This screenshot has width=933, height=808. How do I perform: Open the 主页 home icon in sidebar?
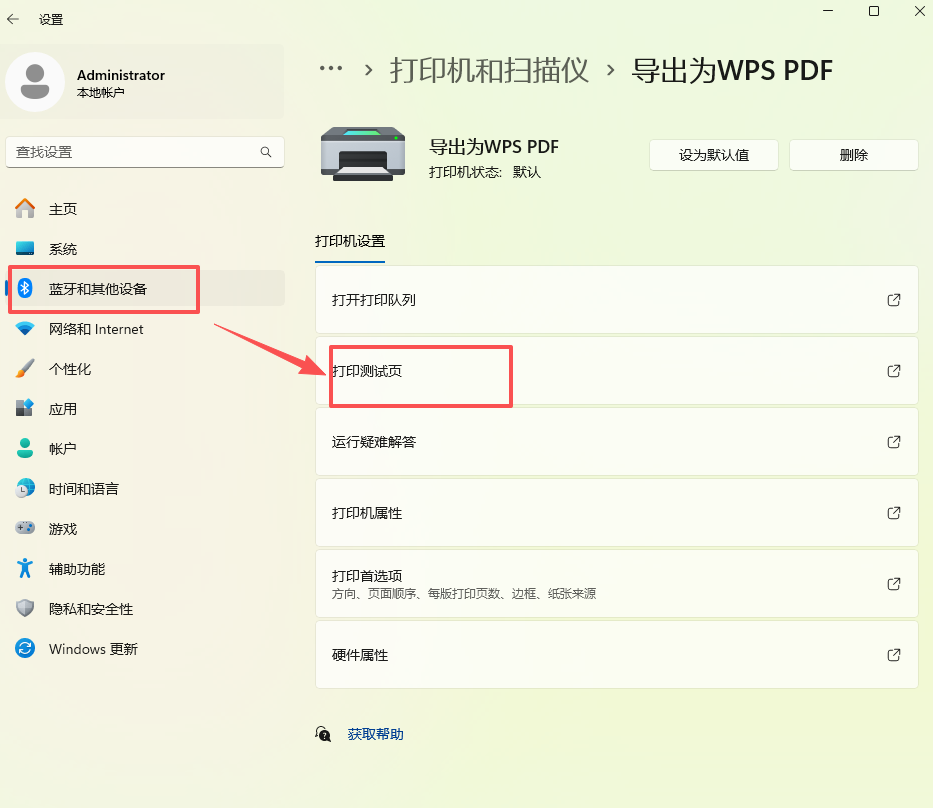click(x=23, y=208)
